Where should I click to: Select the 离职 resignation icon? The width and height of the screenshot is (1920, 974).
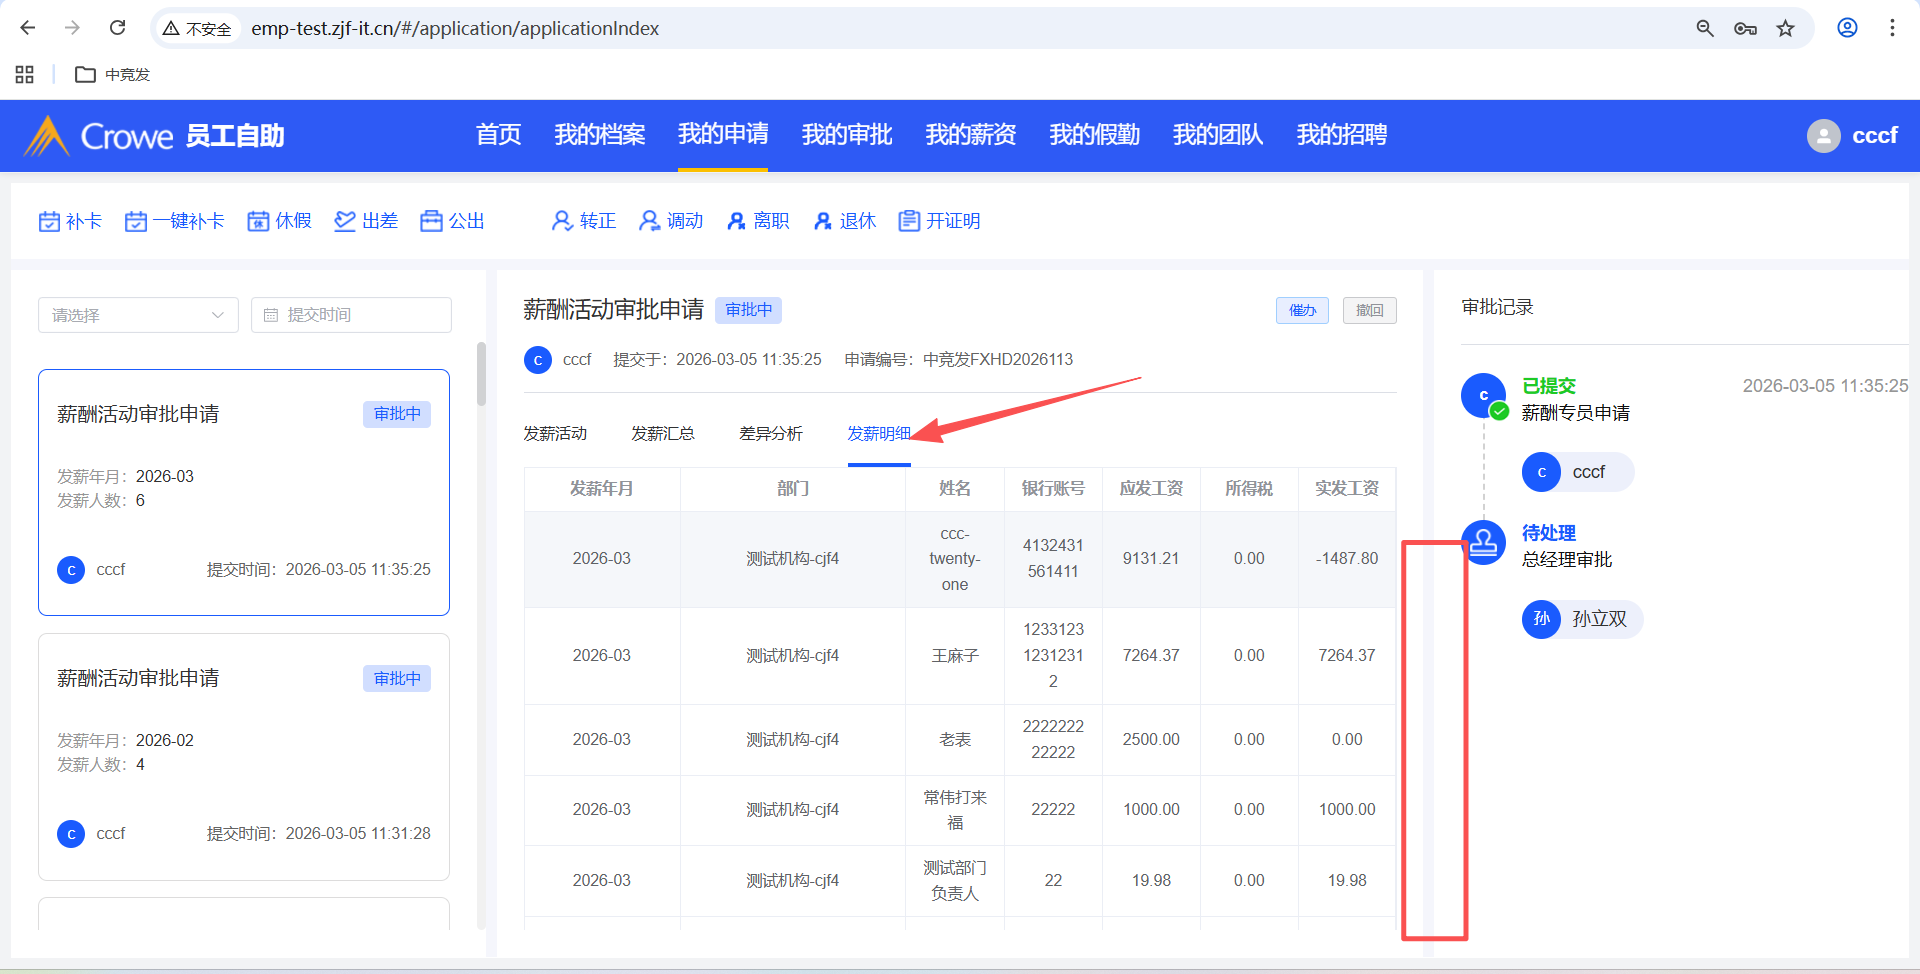[736, 221]
